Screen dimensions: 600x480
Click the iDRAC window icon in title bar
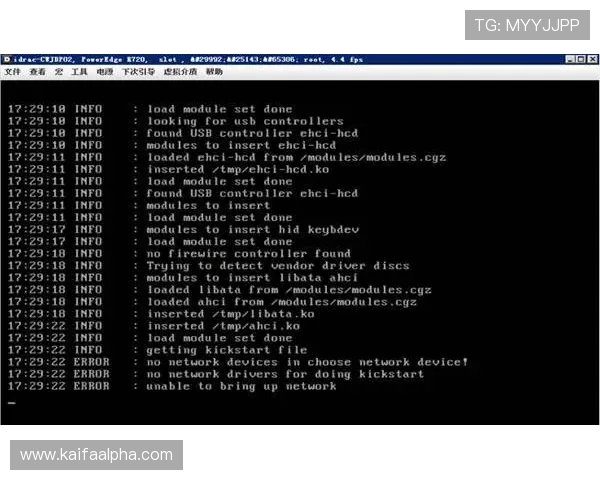pyautogui.click(x=7, y=59)
